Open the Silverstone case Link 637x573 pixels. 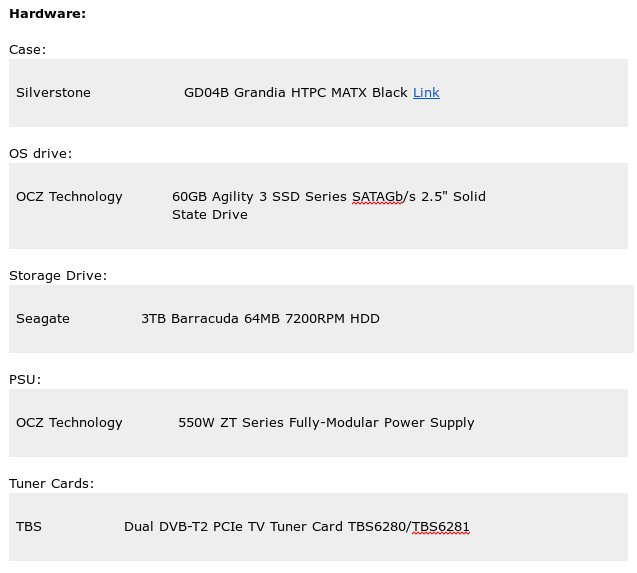click(x=426, y=93)
